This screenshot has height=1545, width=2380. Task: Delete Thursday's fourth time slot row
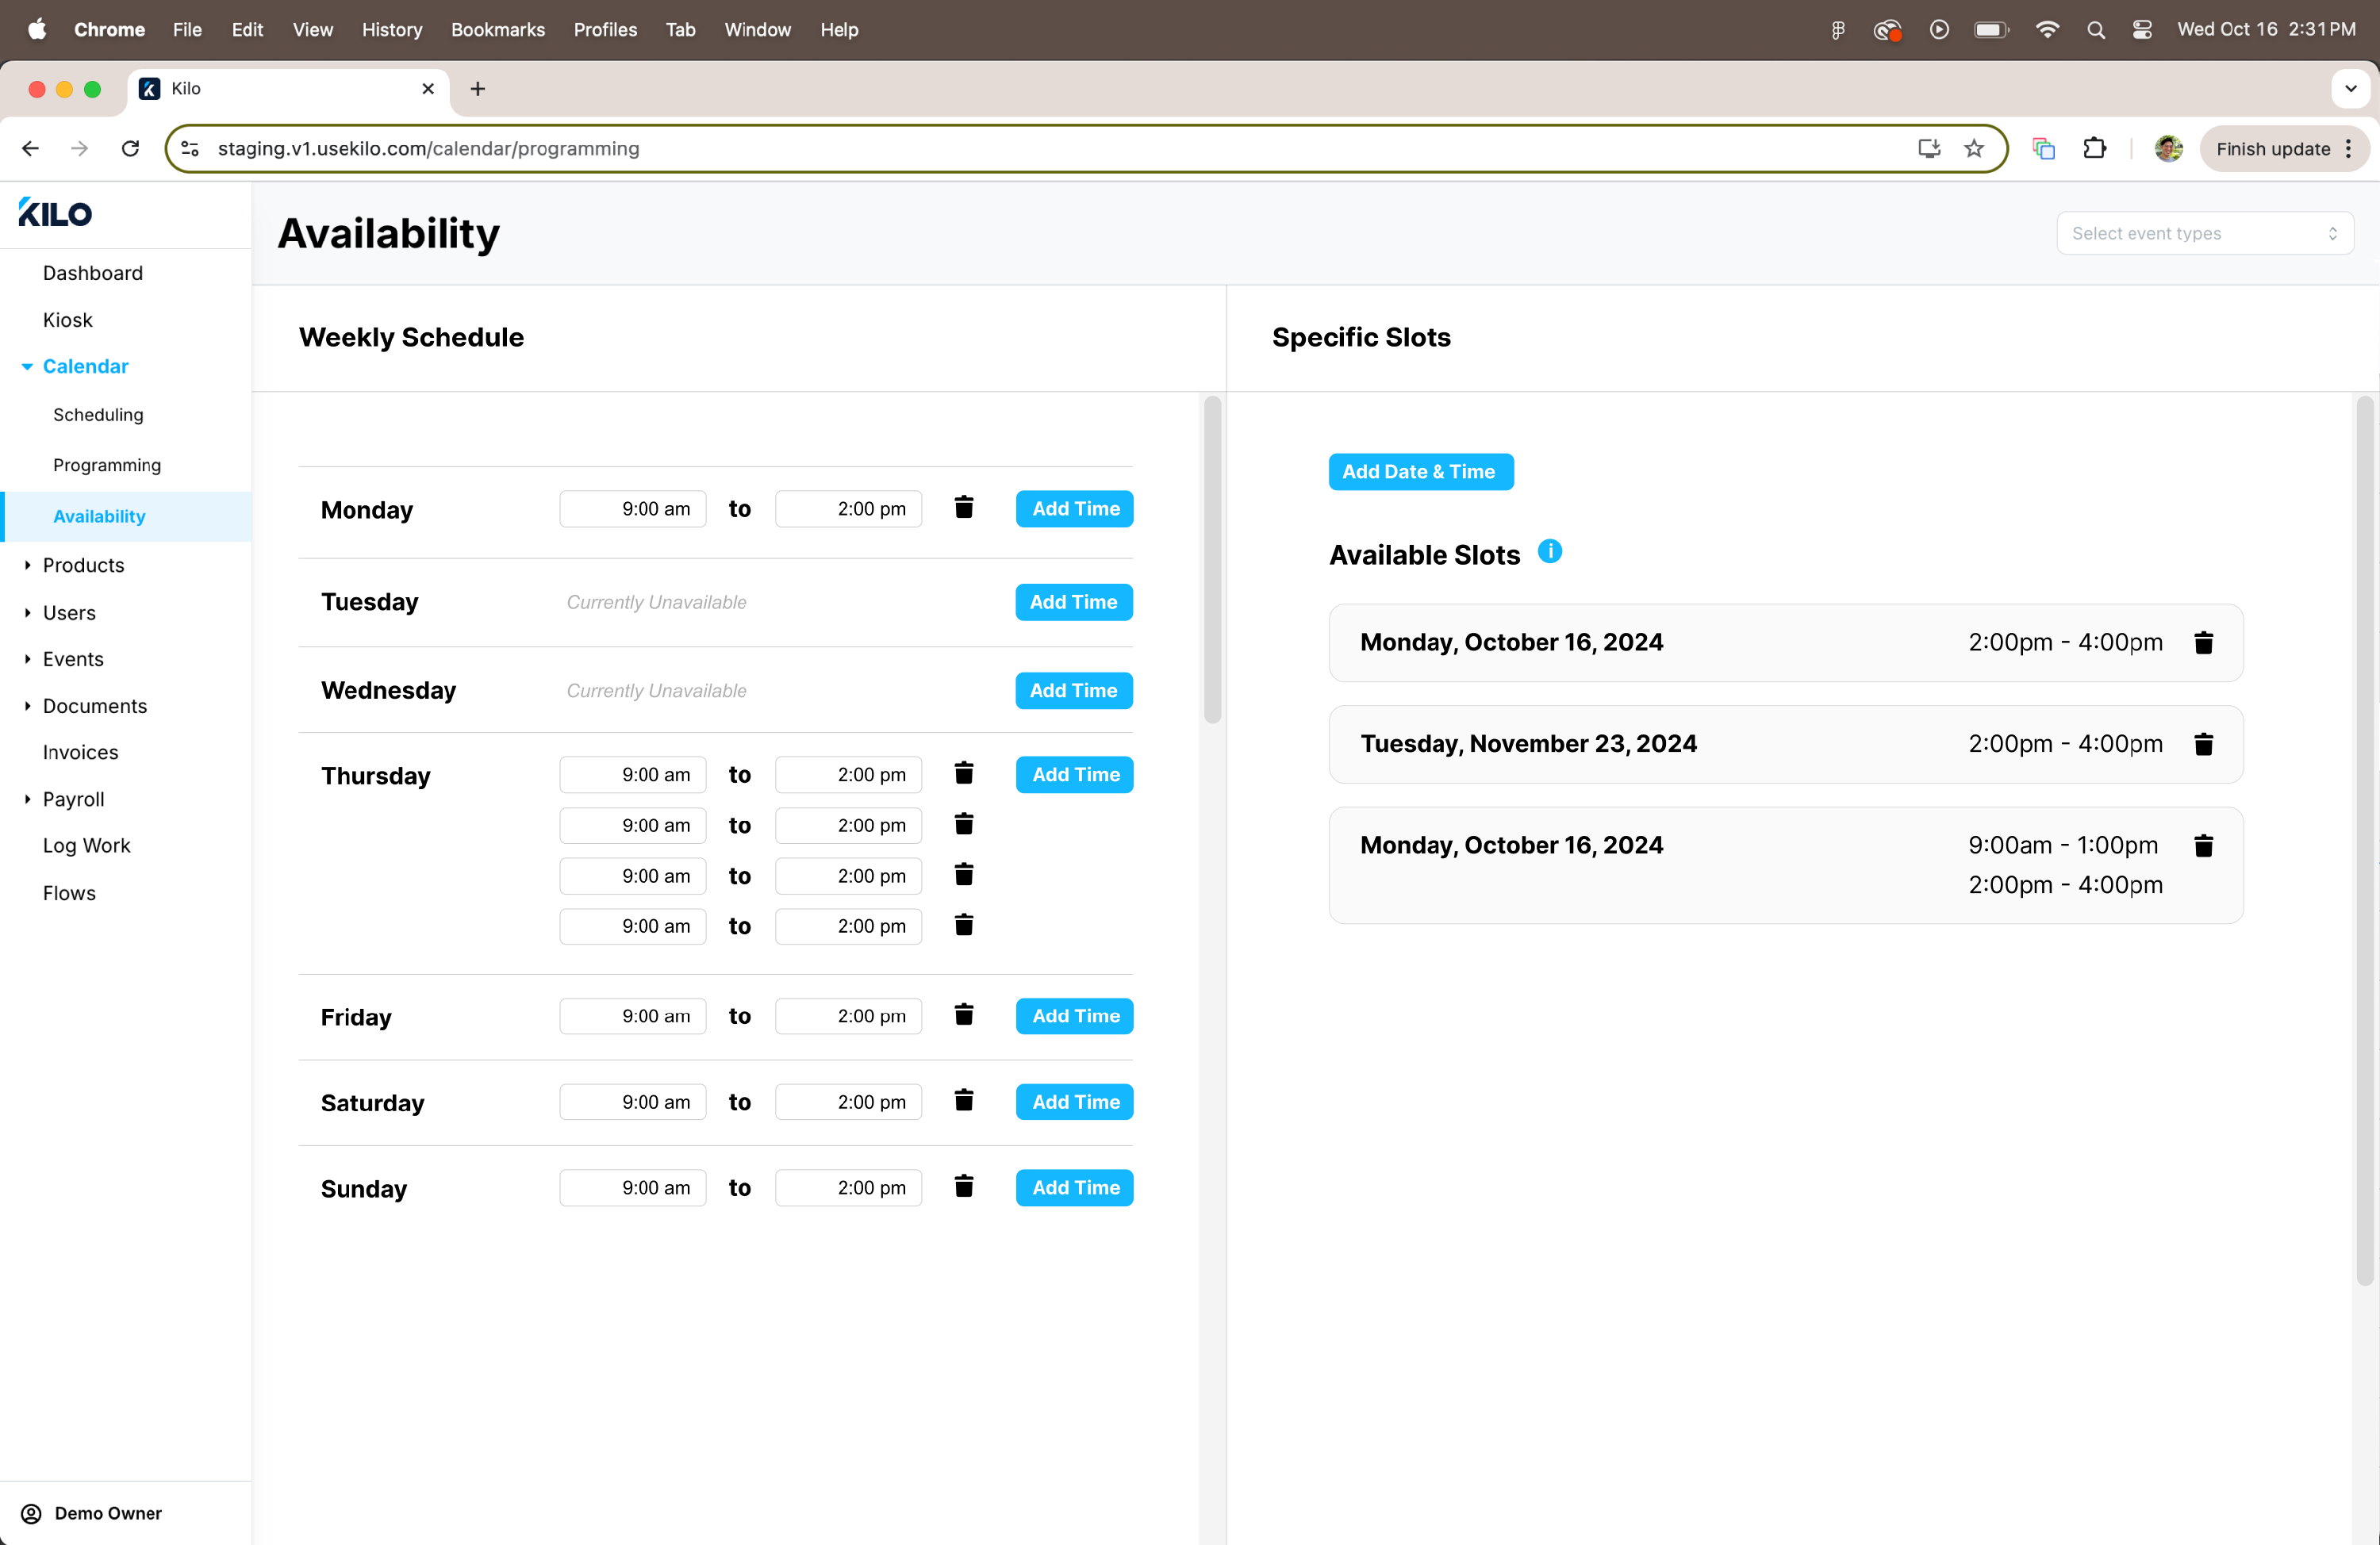tap(963, 926)
